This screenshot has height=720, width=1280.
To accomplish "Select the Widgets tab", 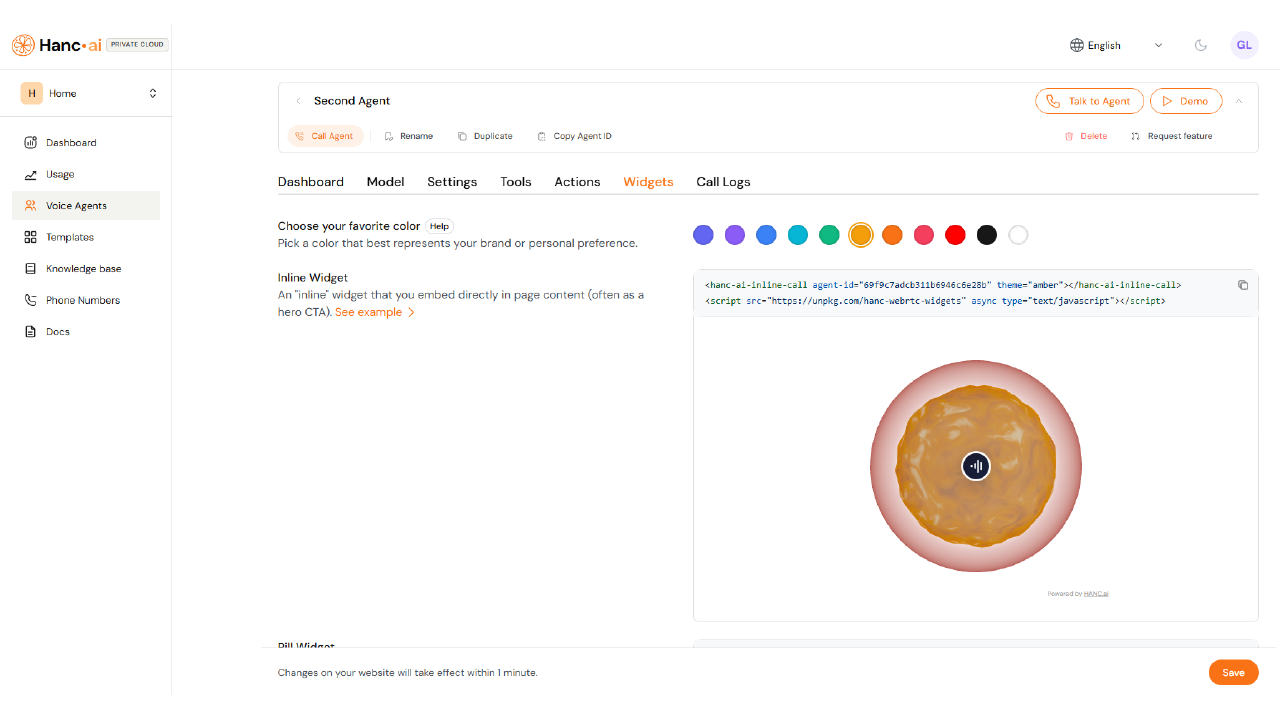I will click(648, 182).
